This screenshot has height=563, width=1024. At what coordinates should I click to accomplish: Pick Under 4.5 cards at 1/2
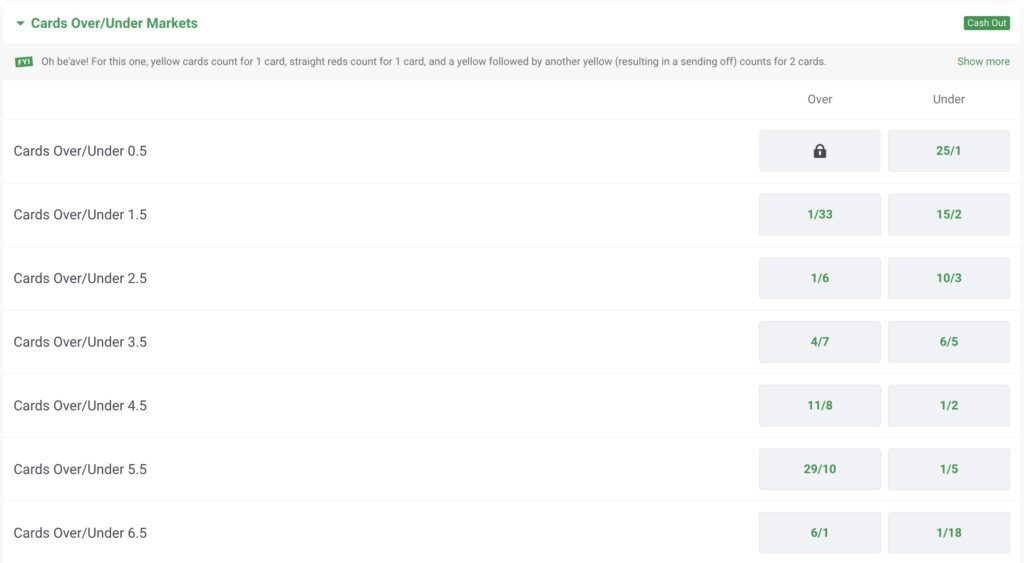pyautogui.click(x=948, y=406)
